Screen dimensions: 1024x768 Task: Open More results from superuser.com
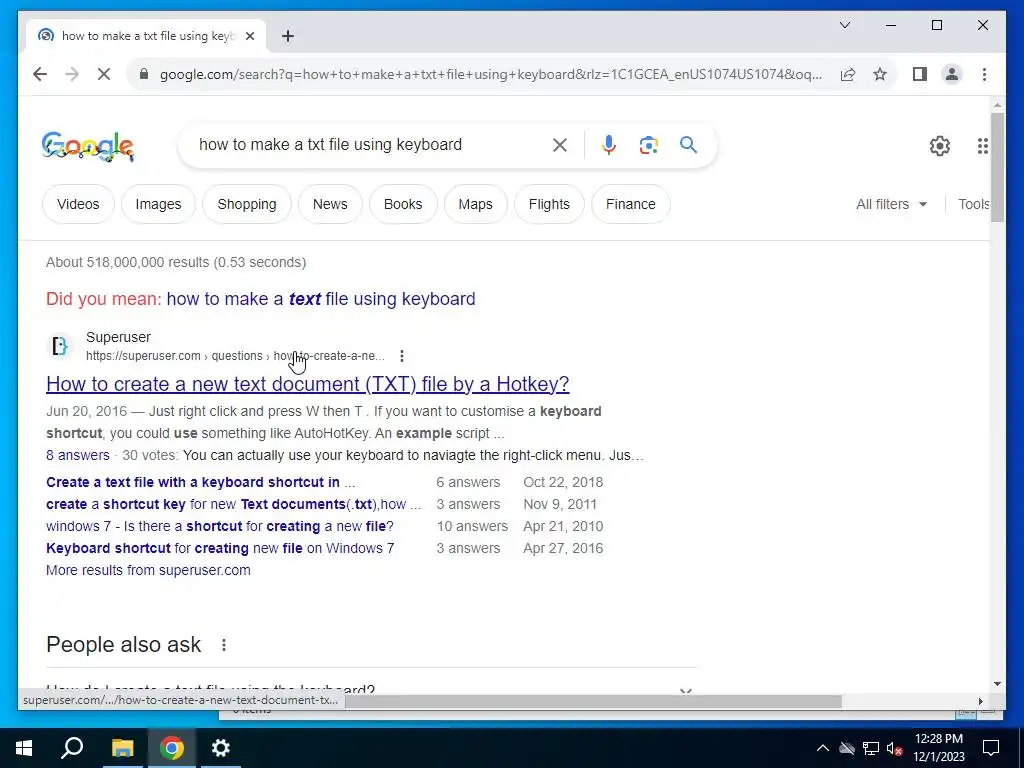(148, 570)
